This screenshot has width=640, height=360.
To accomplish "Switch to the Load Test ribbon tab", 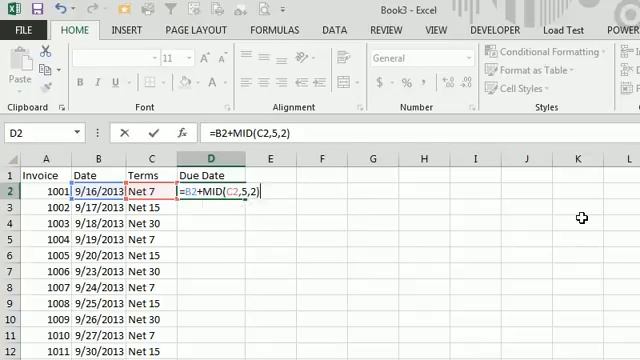I will (563, 30).
